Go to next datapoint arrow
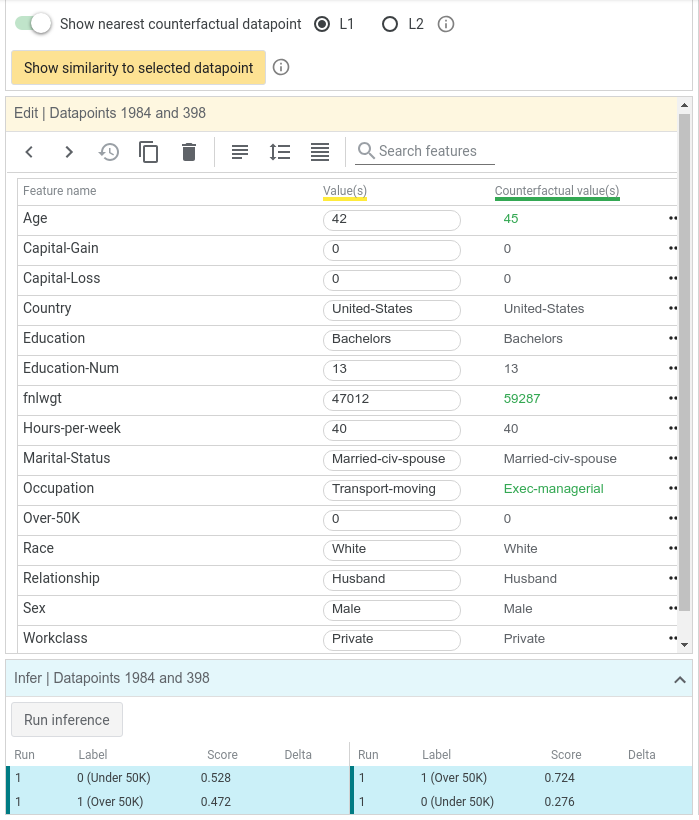The image size is (699, 820). point(68,152)
